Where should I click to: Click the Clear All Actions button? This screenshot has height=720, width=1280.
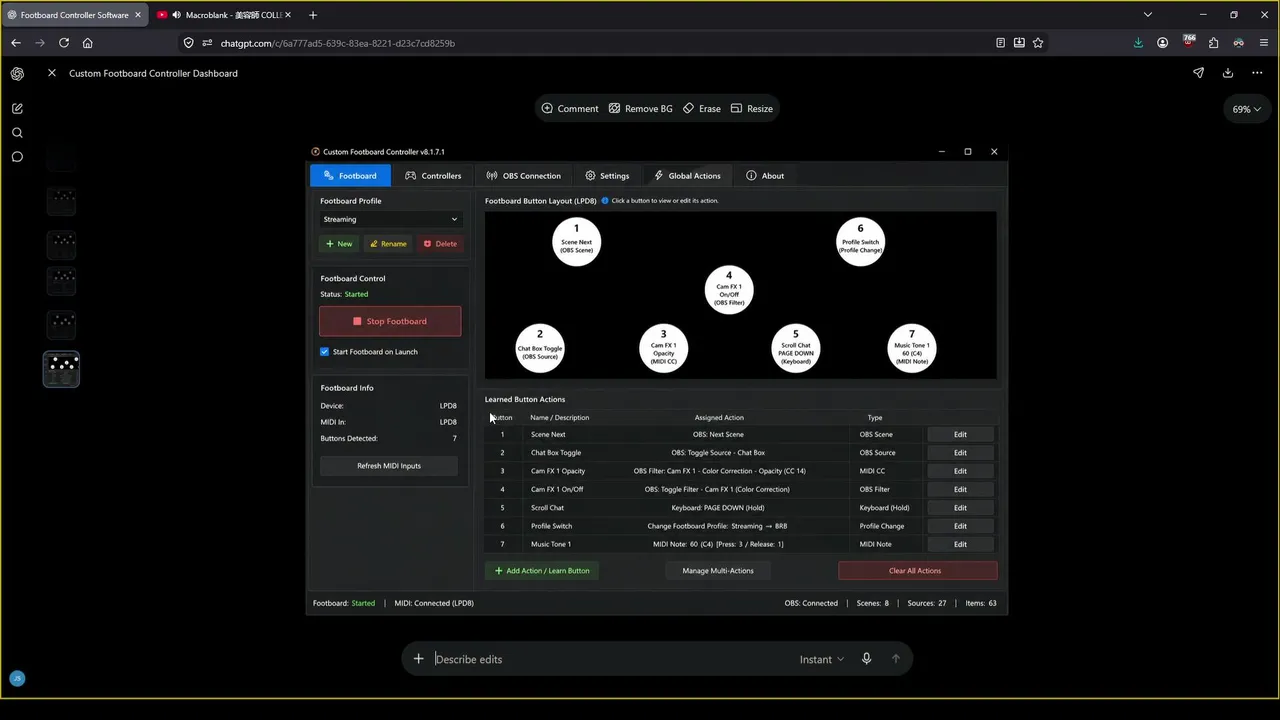(x=917, y=571)
